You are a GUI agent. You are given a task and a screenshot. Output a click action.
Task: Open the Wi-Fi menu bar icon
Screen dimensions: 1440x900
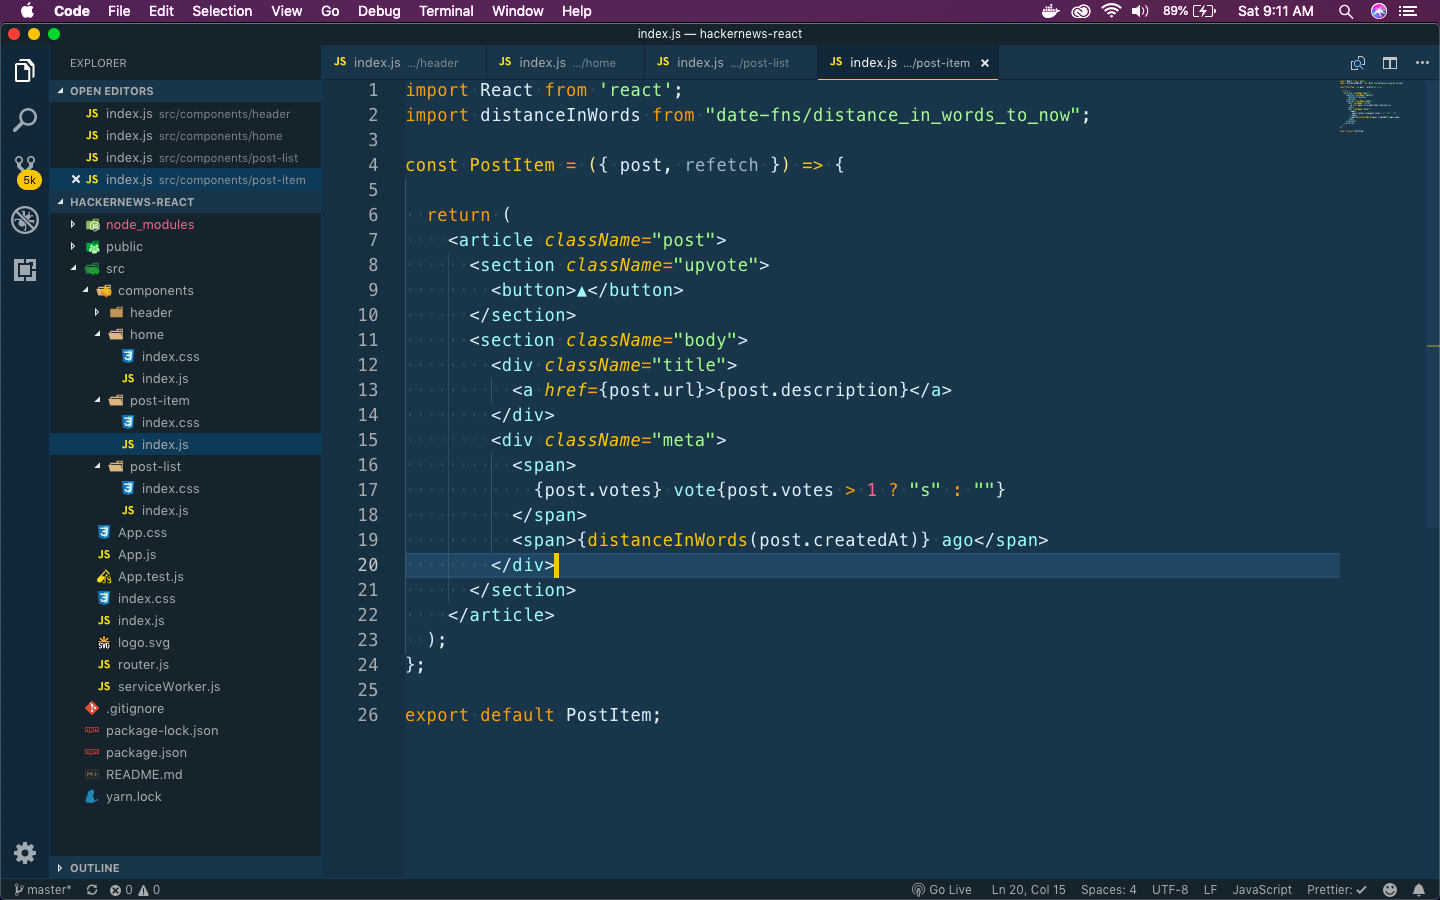coord(1111,11)
